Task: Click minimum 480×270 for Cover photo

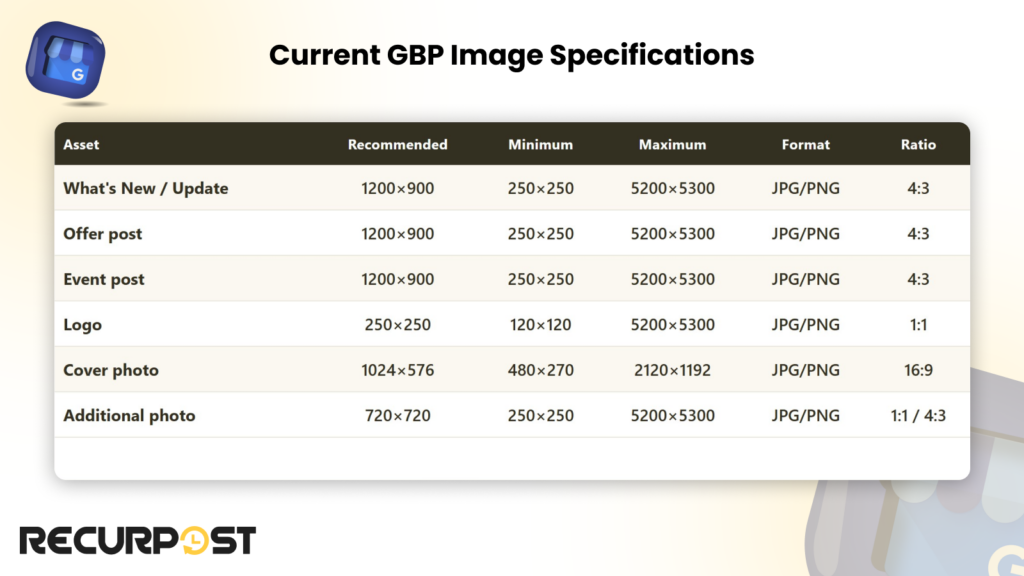Action: 540,370
